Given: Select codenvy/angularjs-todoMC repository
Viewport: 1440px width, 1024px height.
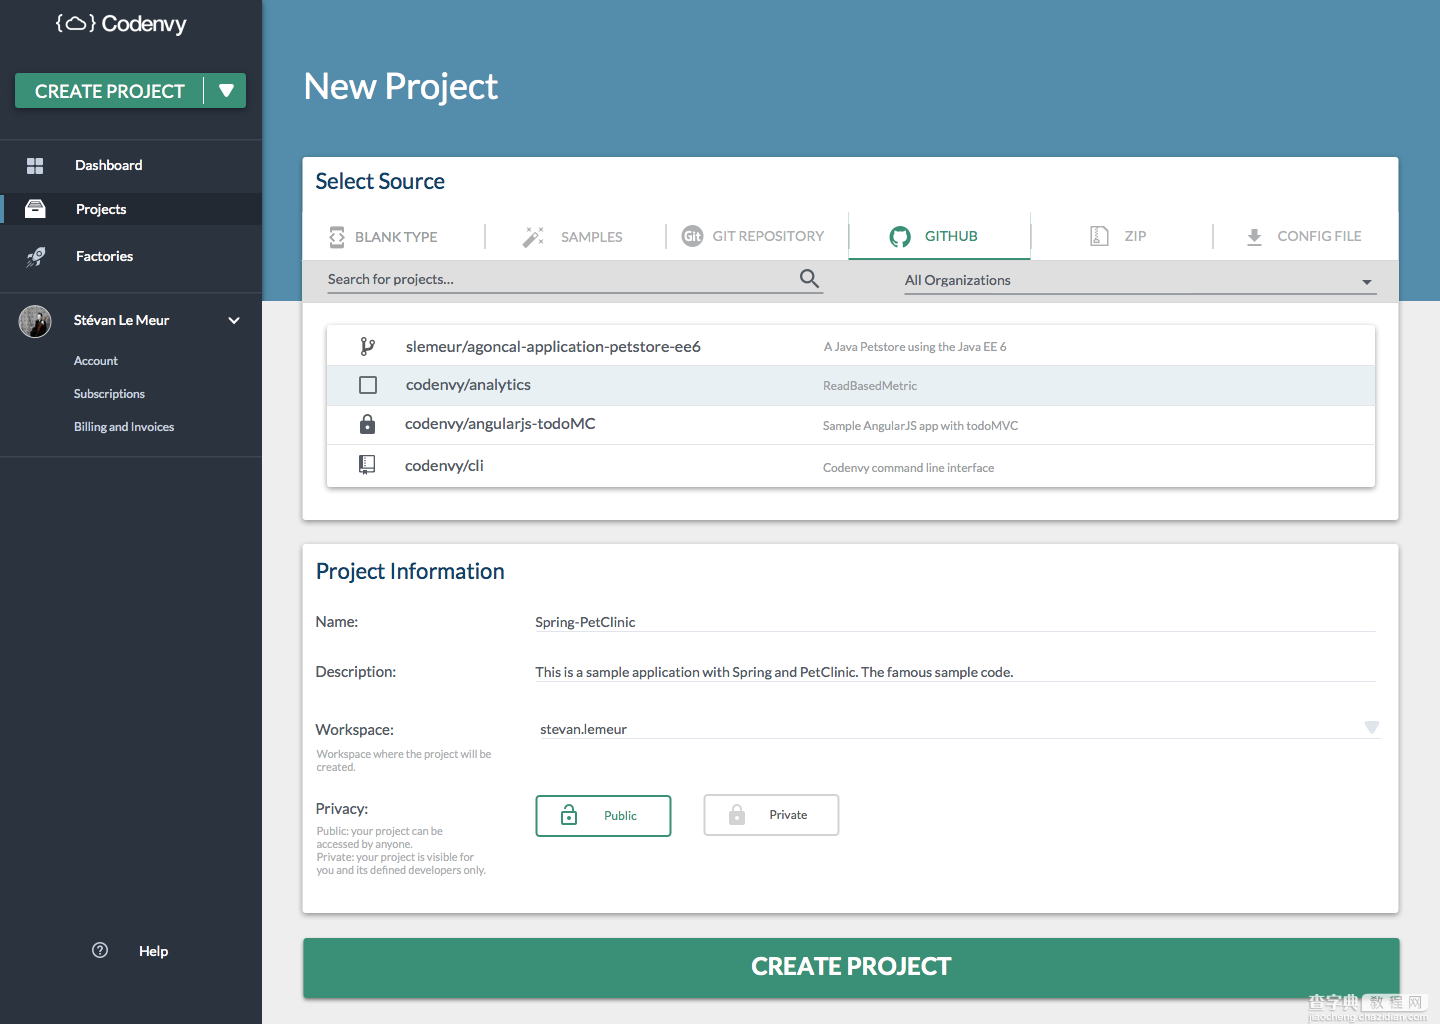Looking at the screenshot, I should pyautogui.click(x=500, y=424).
